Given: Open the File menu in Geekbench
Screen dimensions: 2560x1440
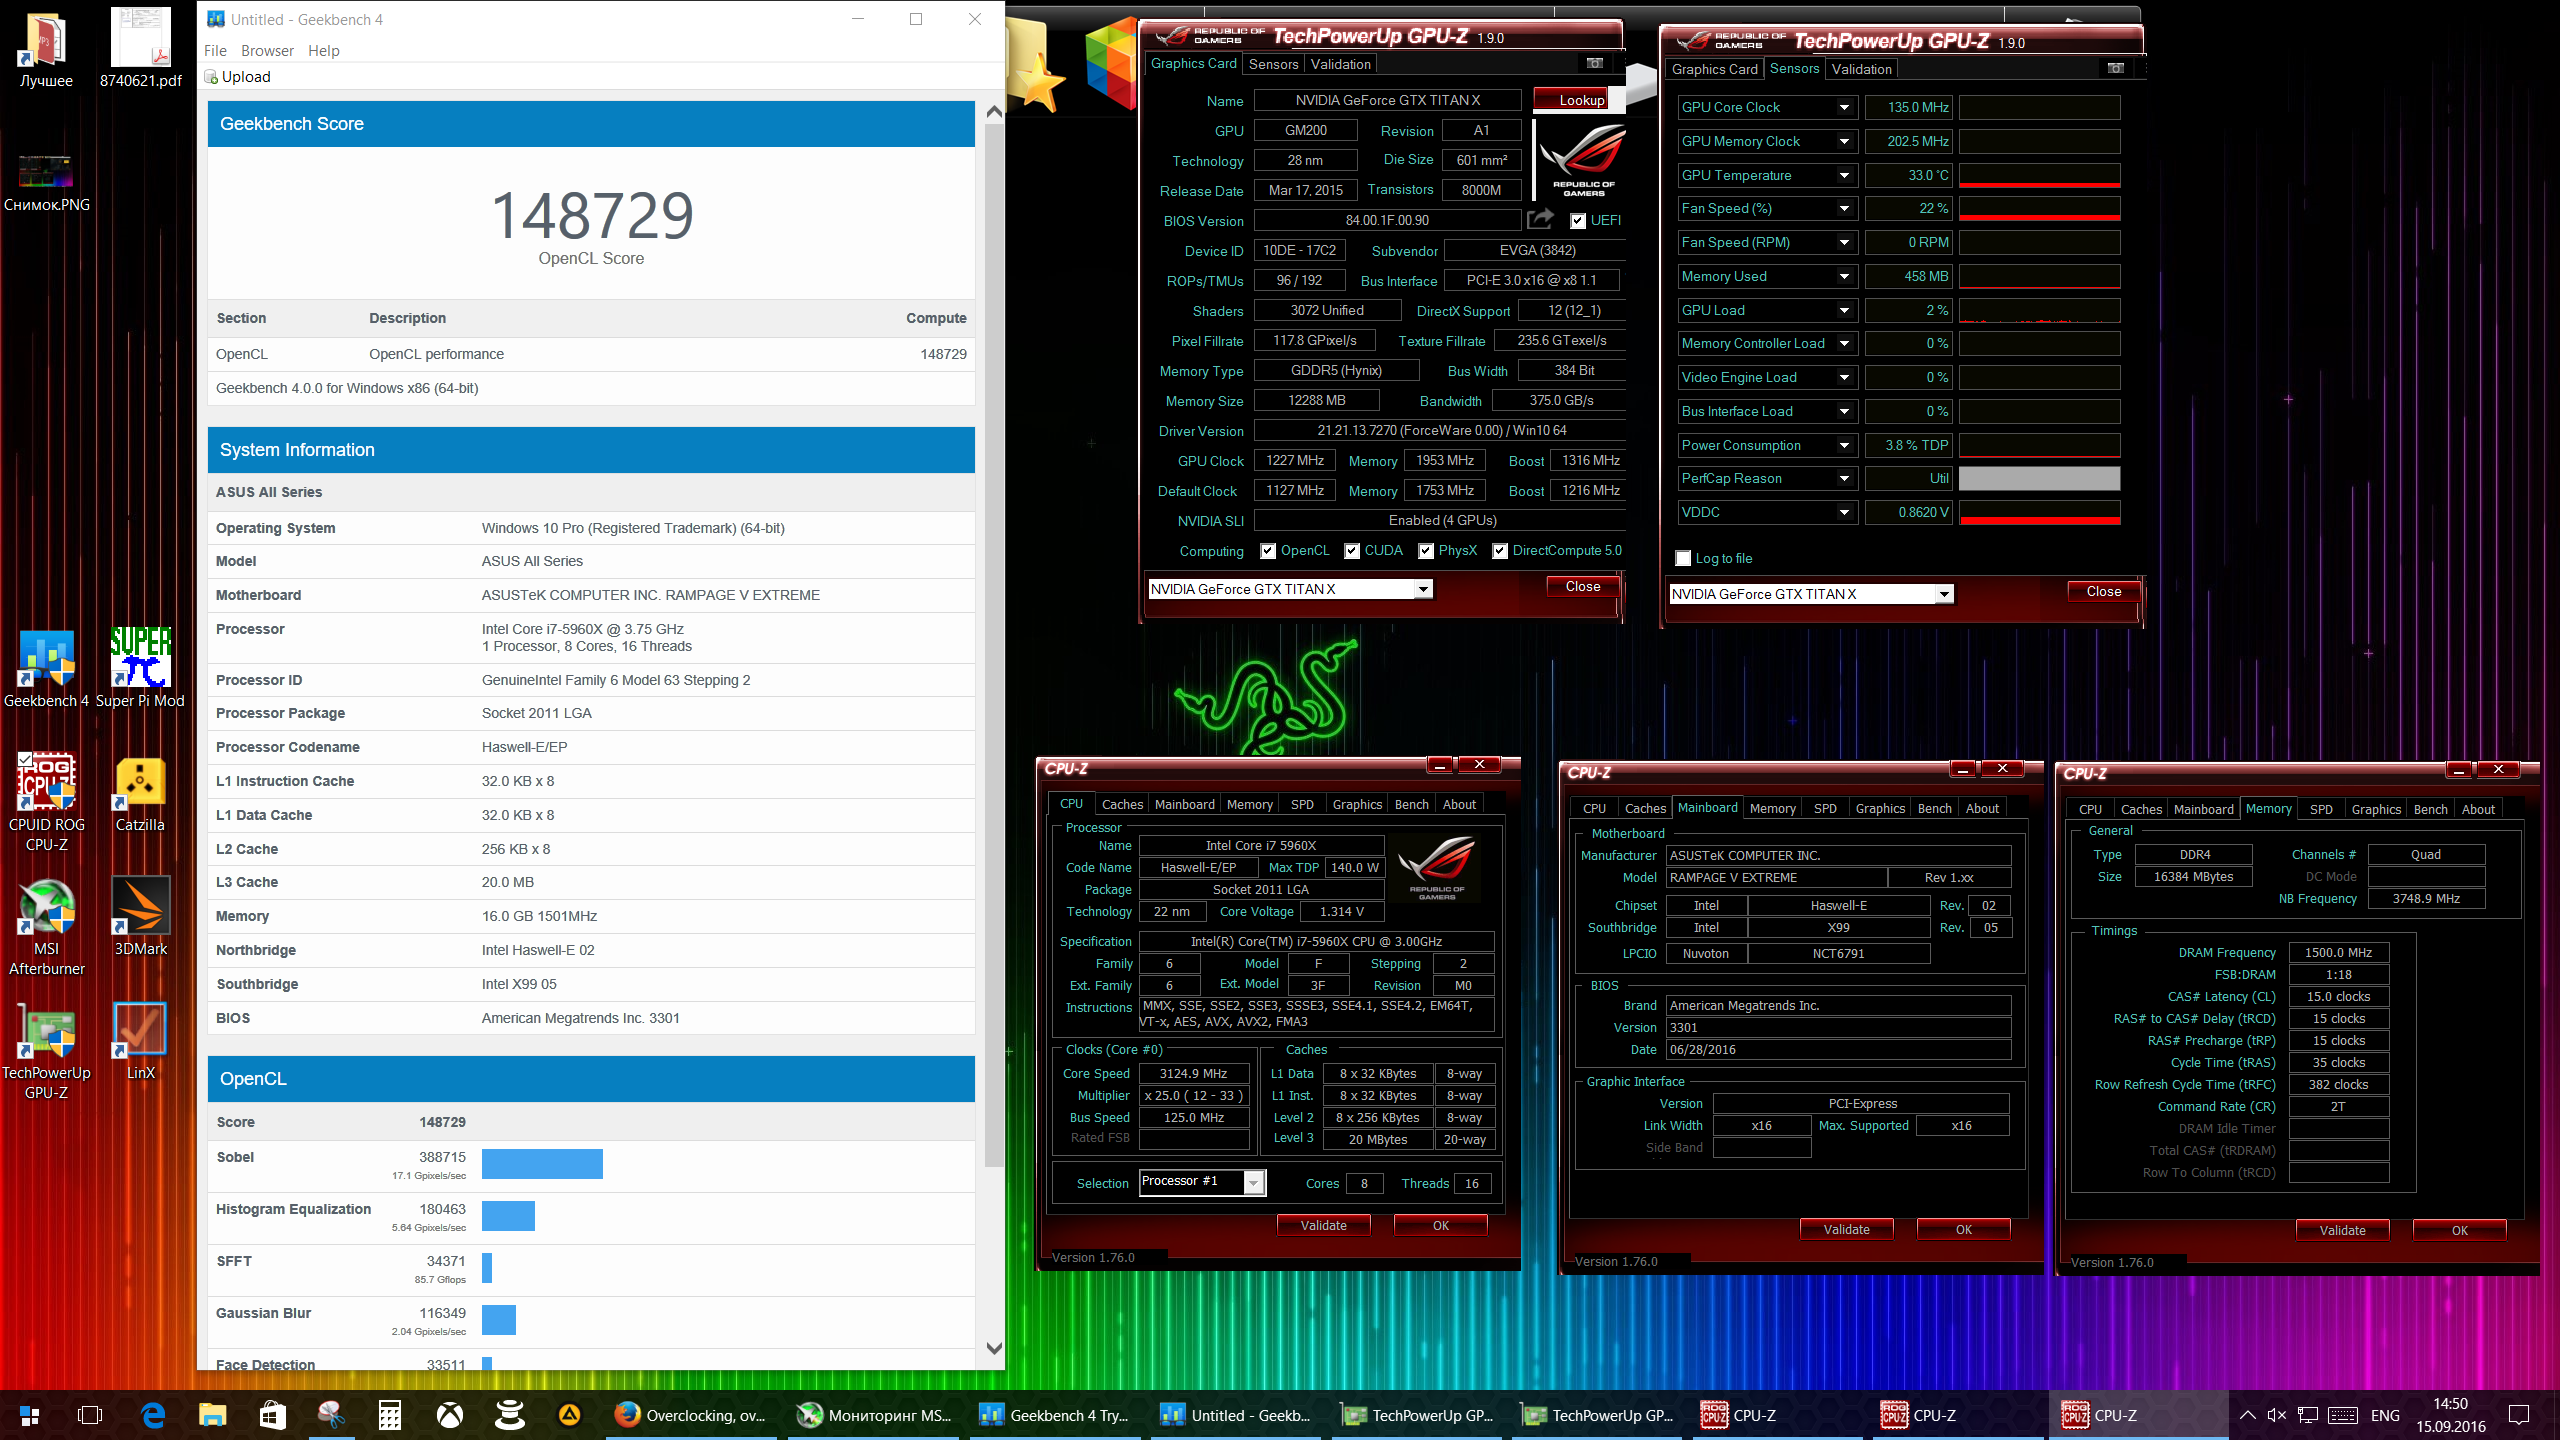Looking at the screenshot, I should (x=215, y=50).
